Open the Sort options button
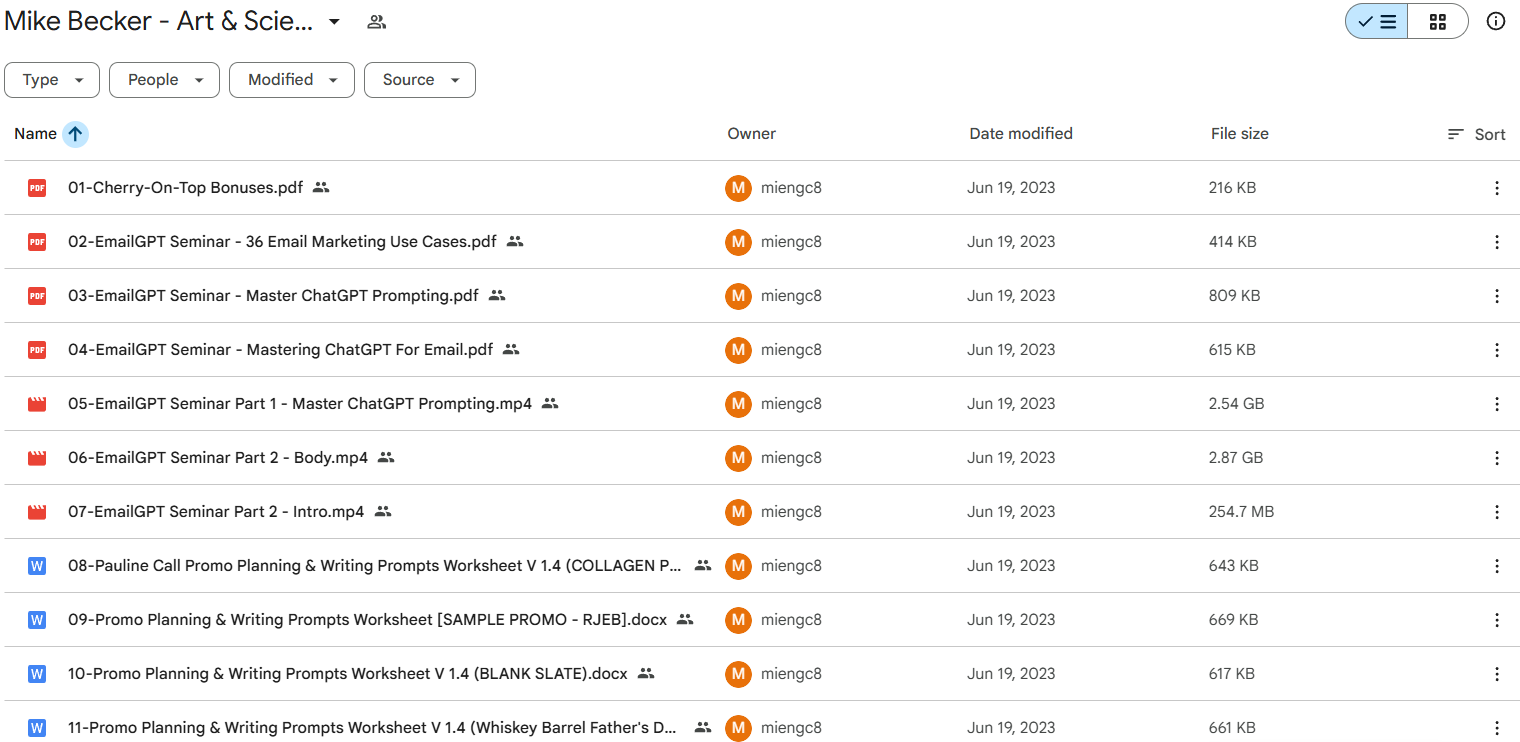Image resolution: width=1520 pixels, height=742 pixels. point(1476,134)
